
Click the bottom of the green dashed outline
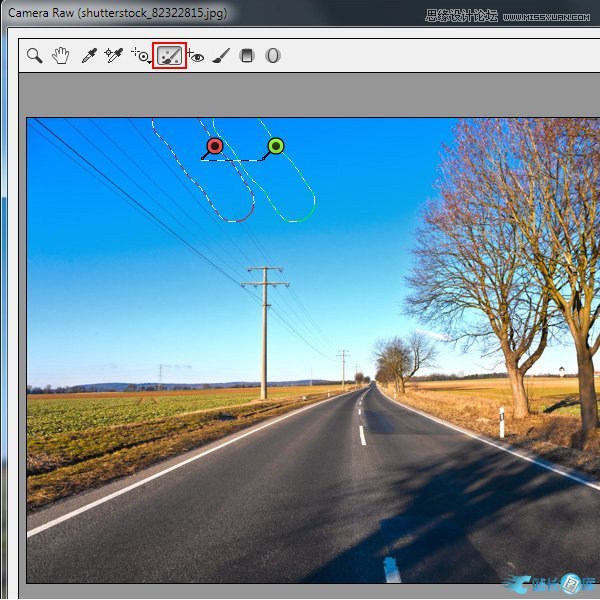[295, 220]
